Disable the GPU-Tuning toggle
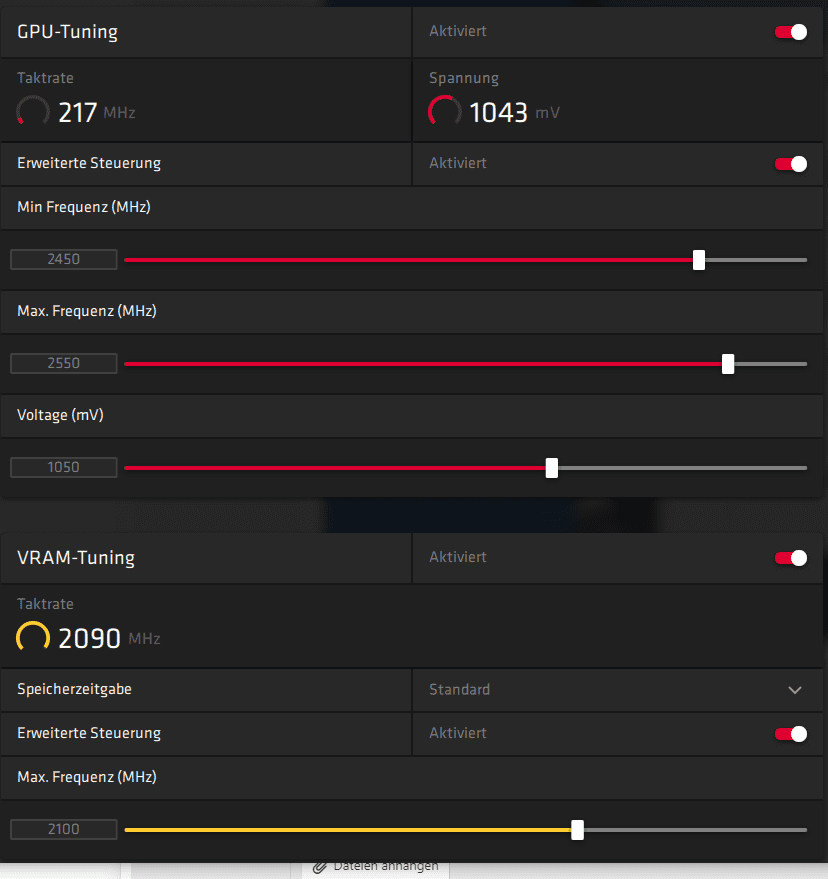 (x=790, y=32)
